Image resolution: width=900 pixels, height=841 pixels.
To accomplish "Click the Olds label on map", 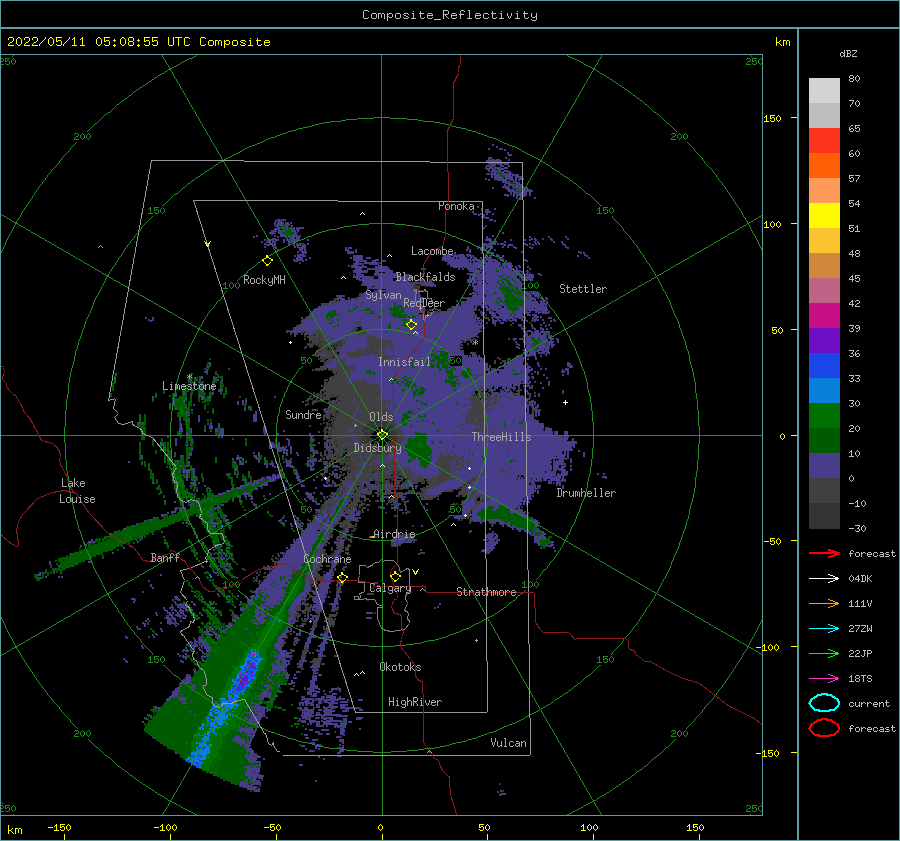I will (x=381, y=417).
